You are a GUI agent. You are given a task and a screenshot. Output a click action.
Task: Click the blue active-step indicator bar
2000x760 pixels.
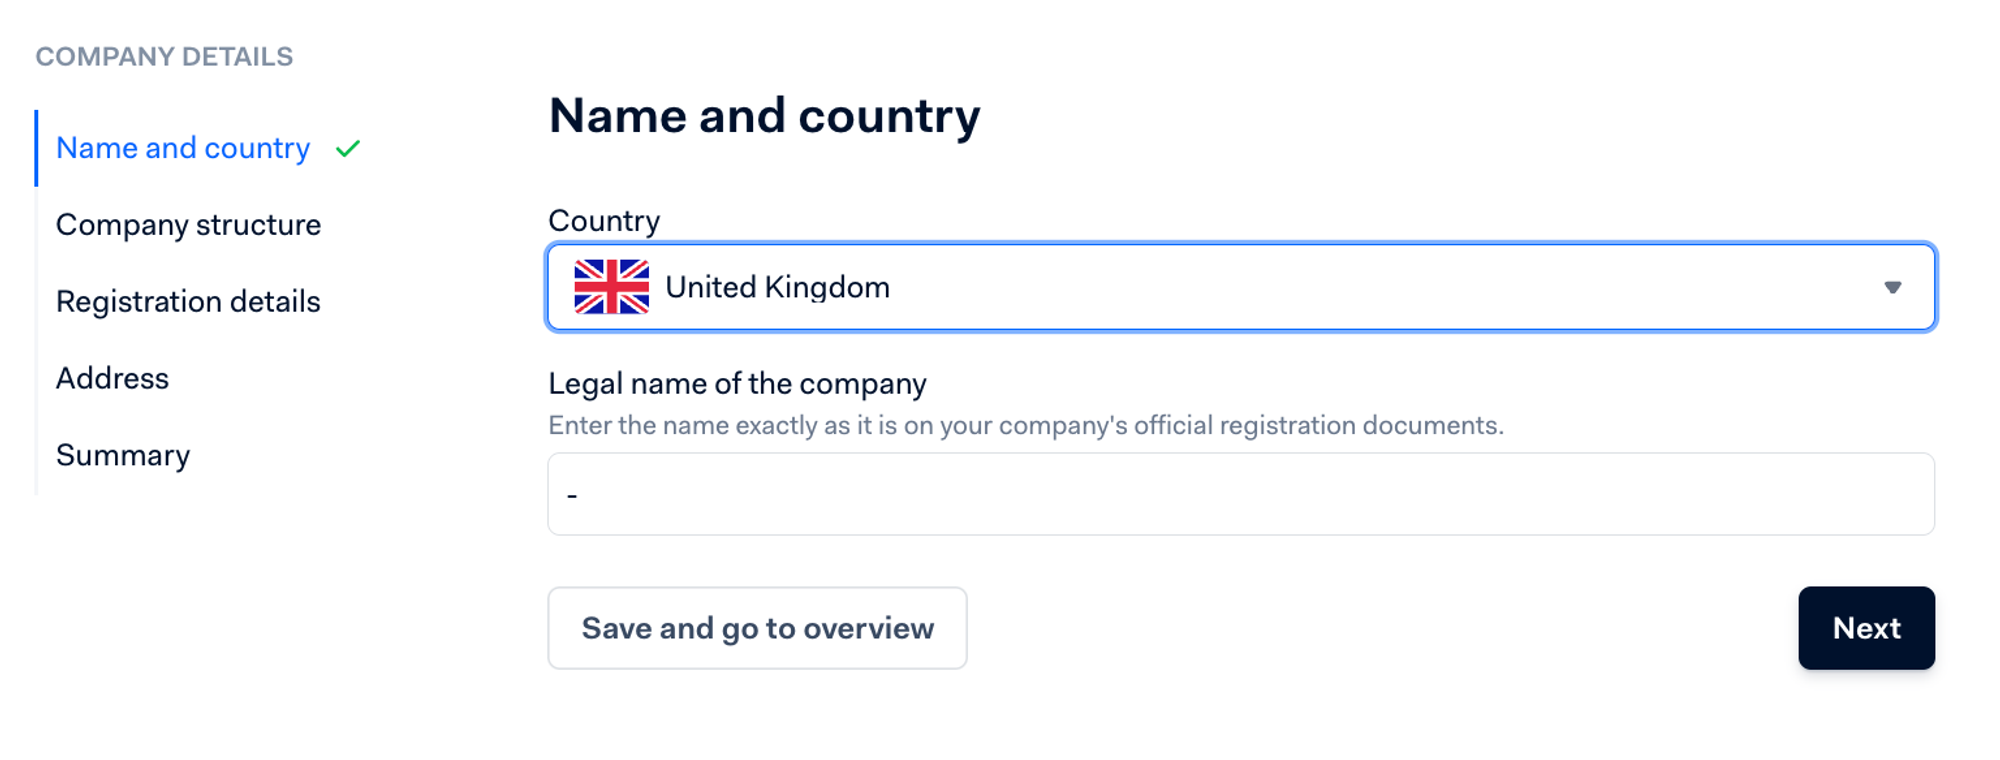click(x=37, y=148)
